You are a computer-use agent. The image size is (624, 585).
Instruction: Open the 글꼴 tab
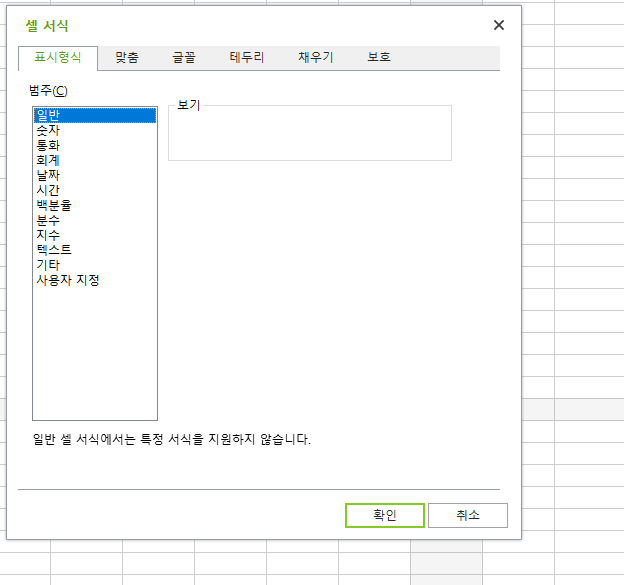point(183,58)
